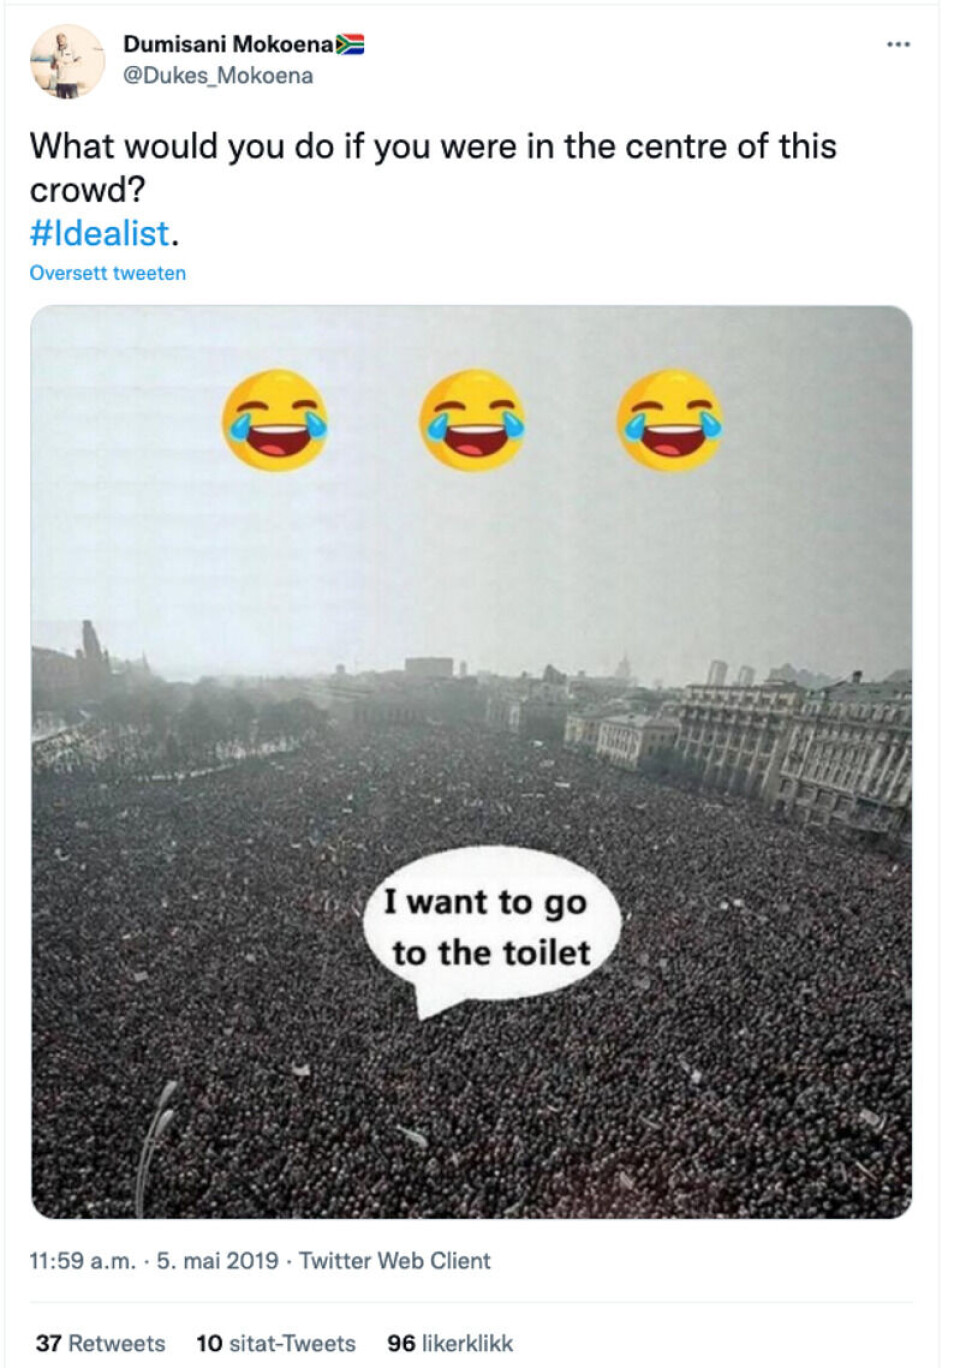
Task: Click the Twitter Web Client source label
Action: pos(395,1261)
